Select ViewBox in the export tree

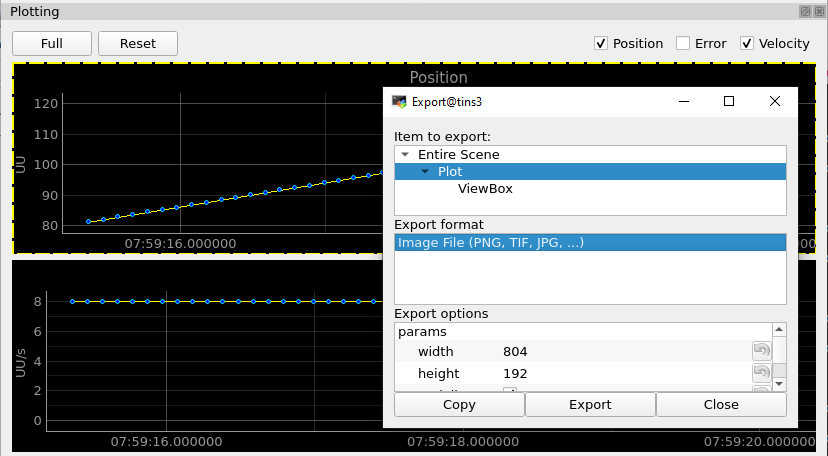point(485,188)
